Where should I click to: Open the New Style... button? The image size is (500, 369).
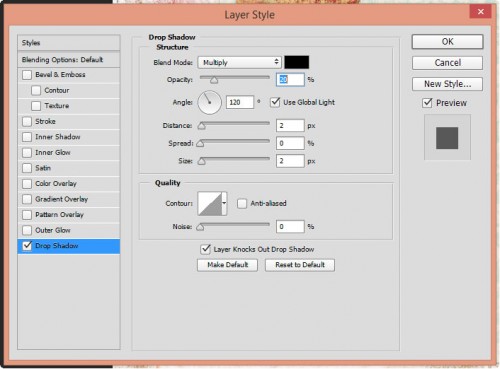click(447, 84)
